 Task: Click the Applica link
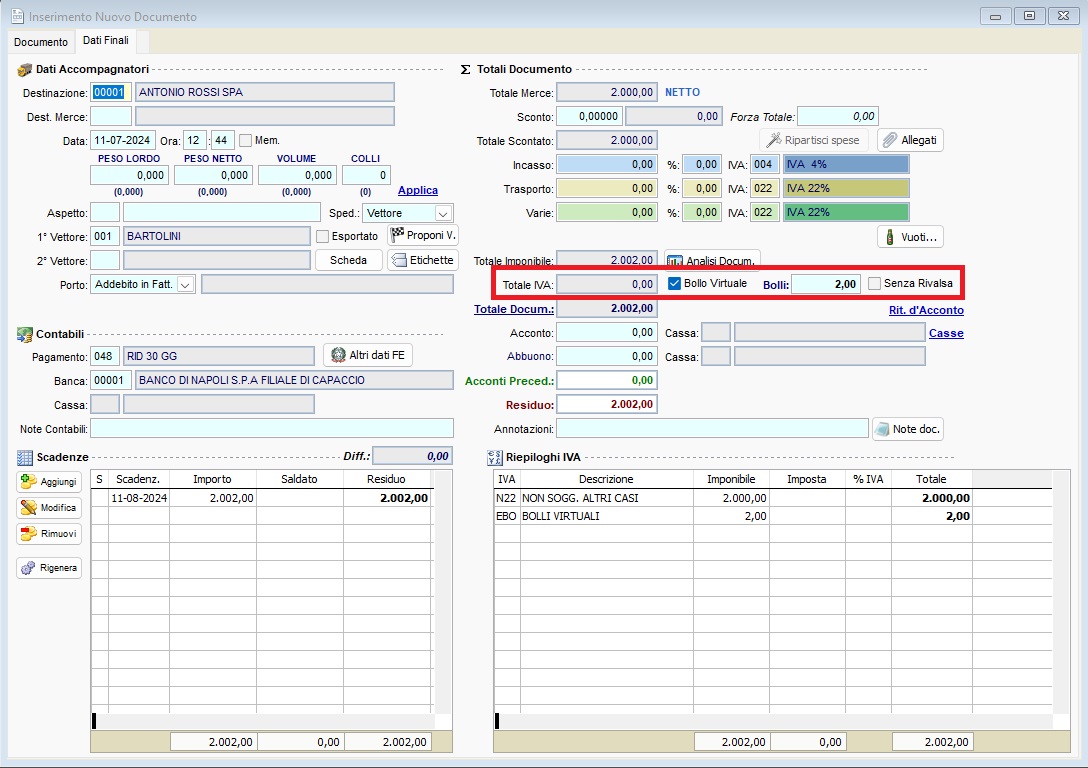(417, 190)
